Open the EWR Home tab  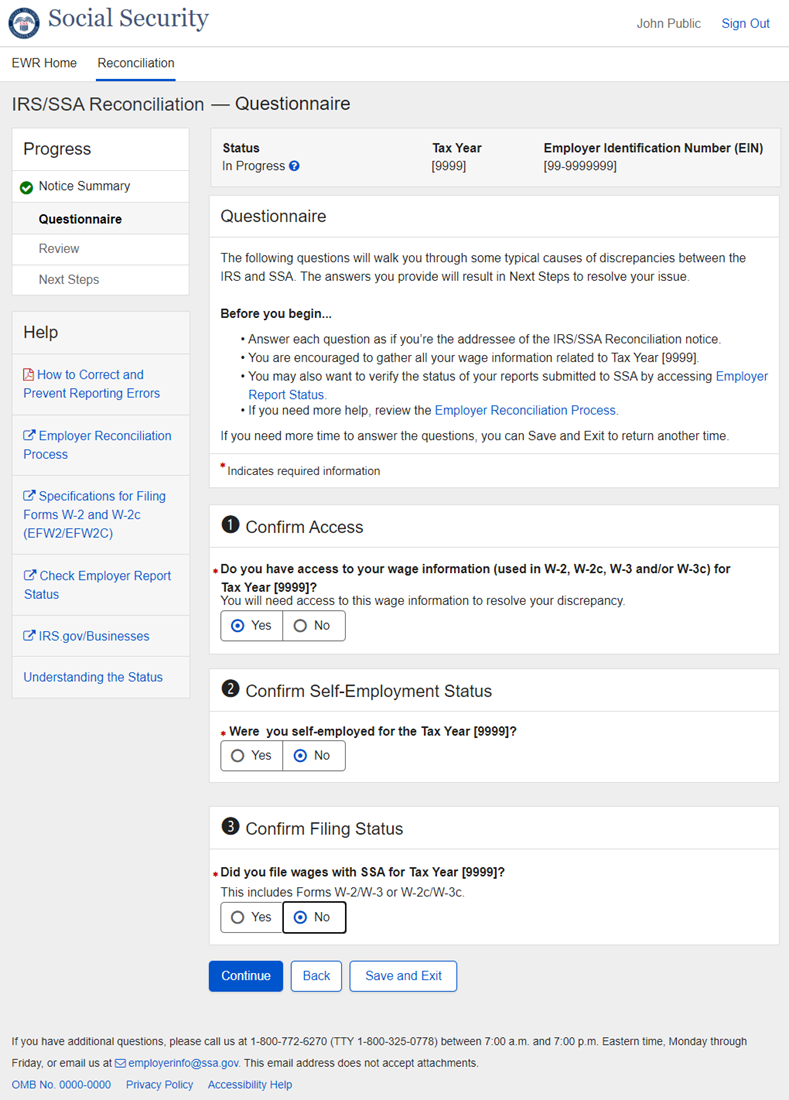pyautogui.click(x=44, y=63)
